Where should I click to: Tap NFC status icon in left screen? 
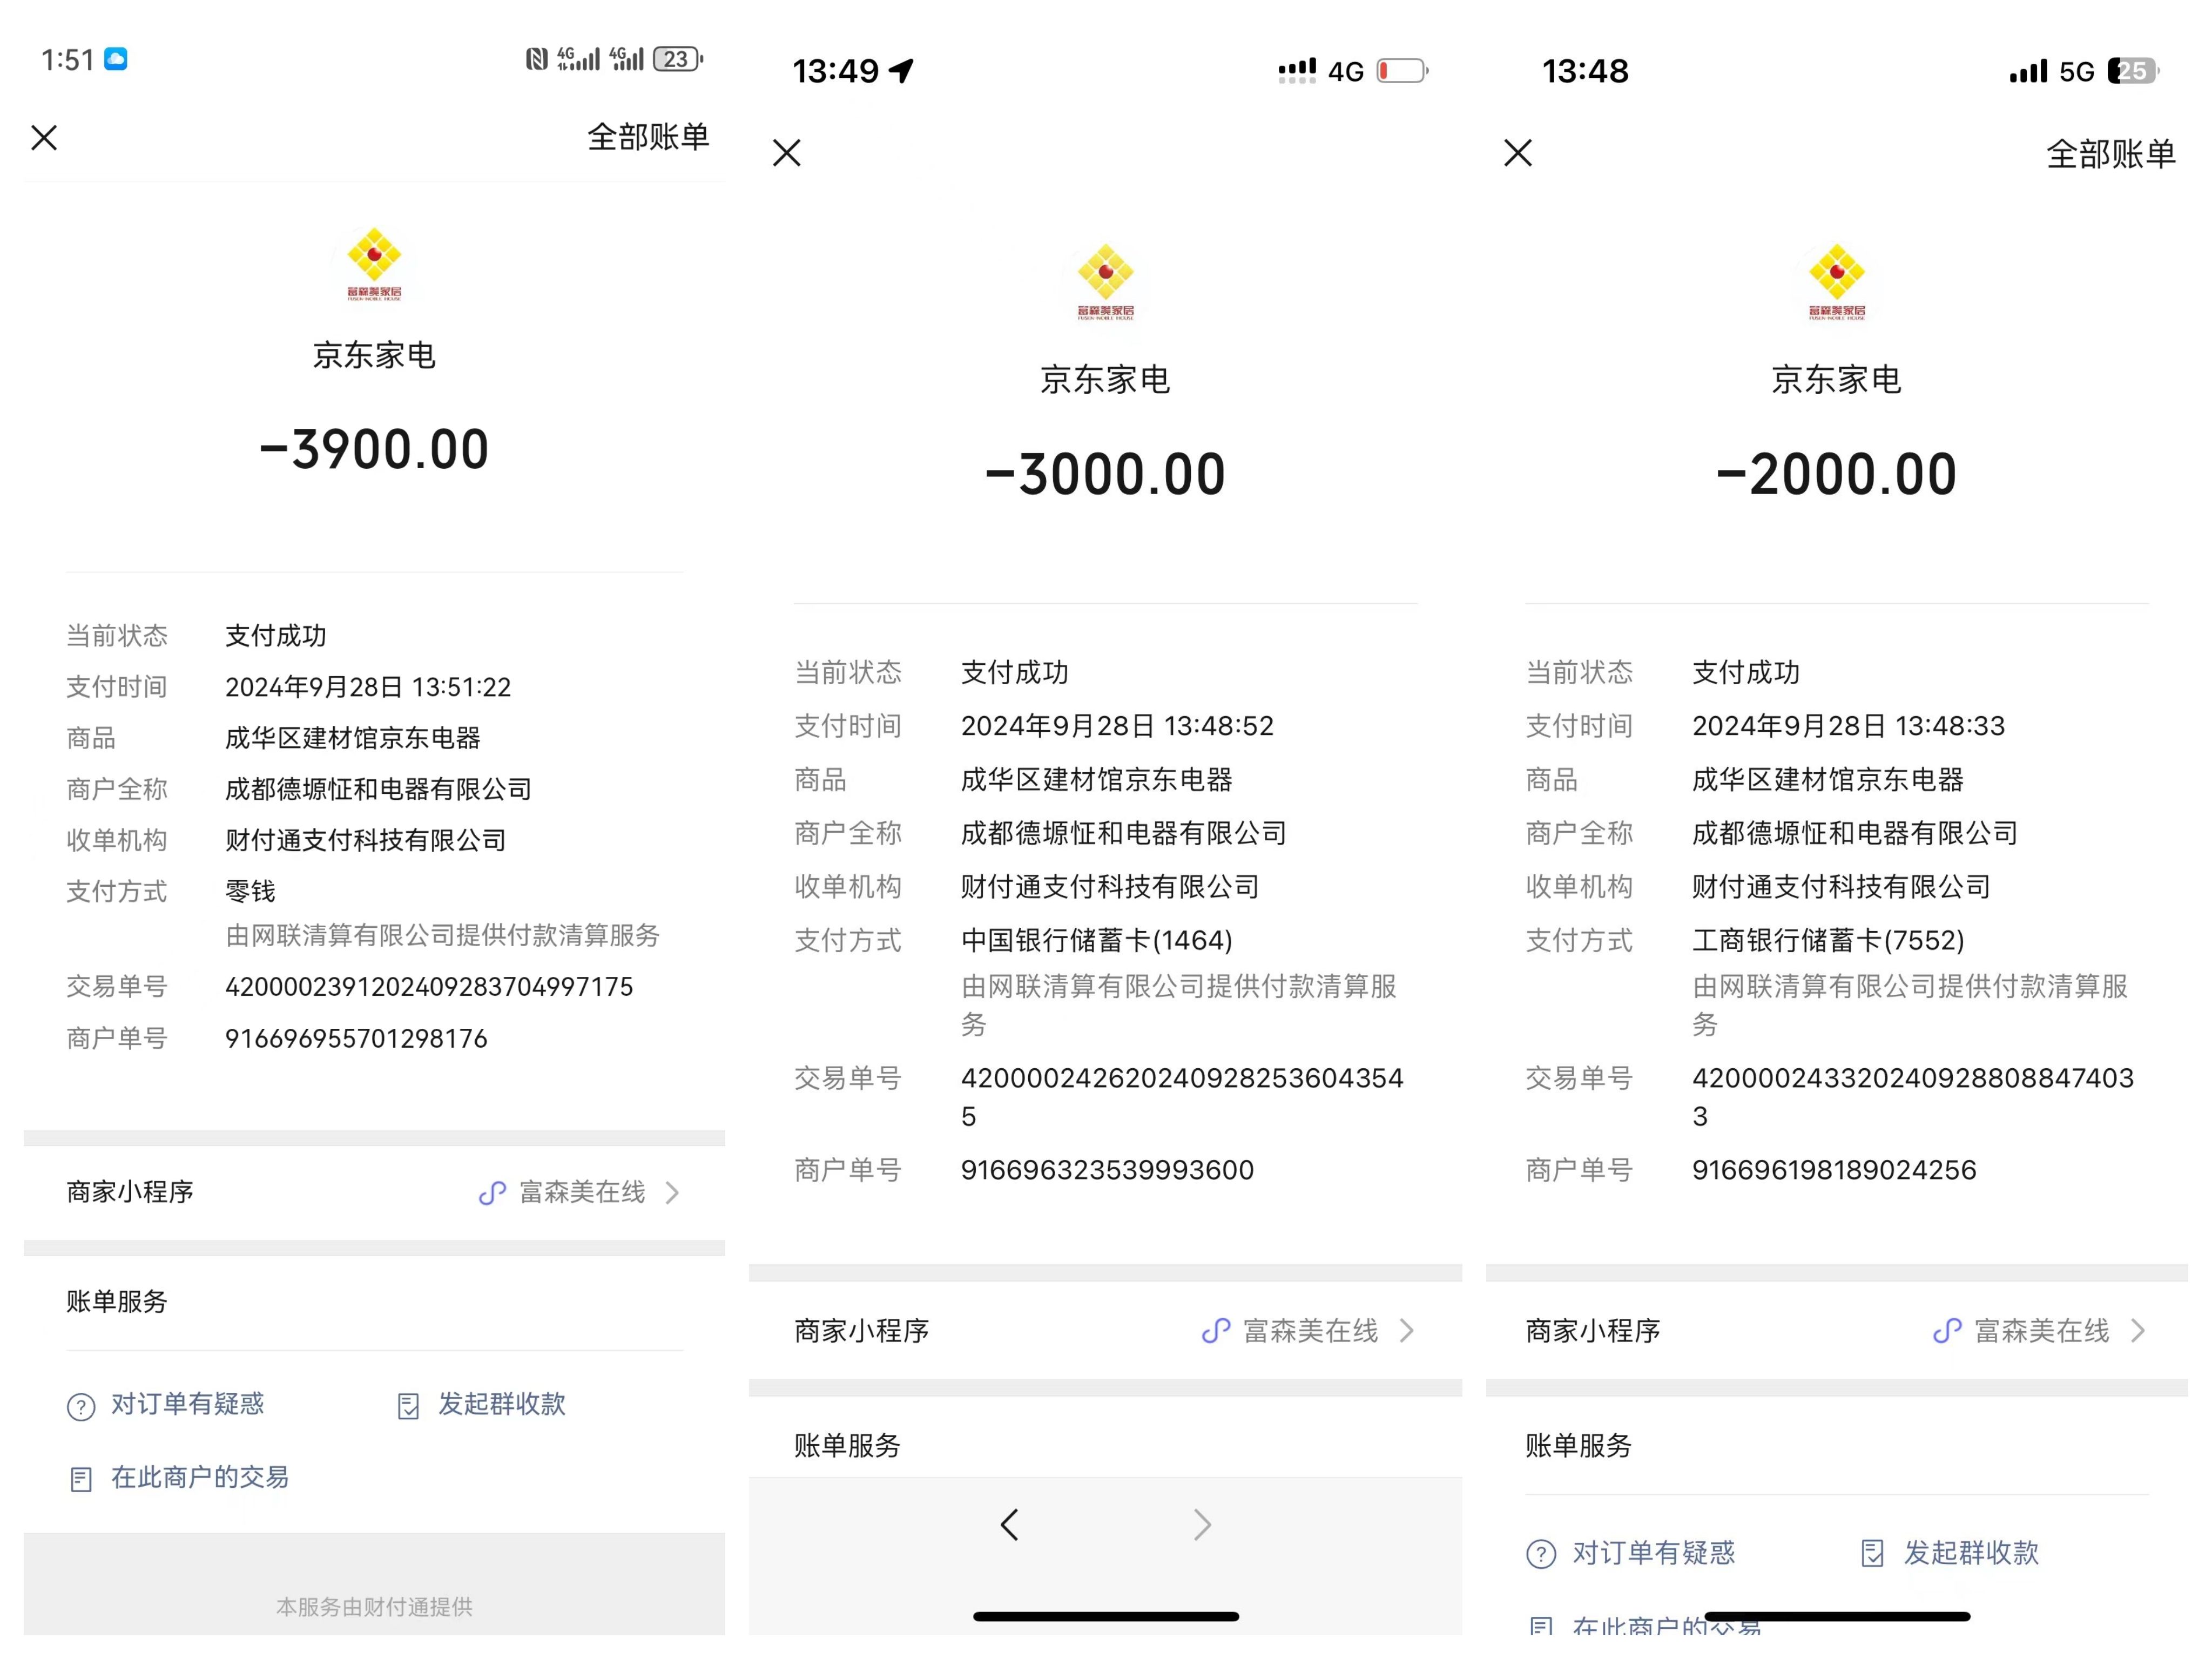tap(537, 59)
